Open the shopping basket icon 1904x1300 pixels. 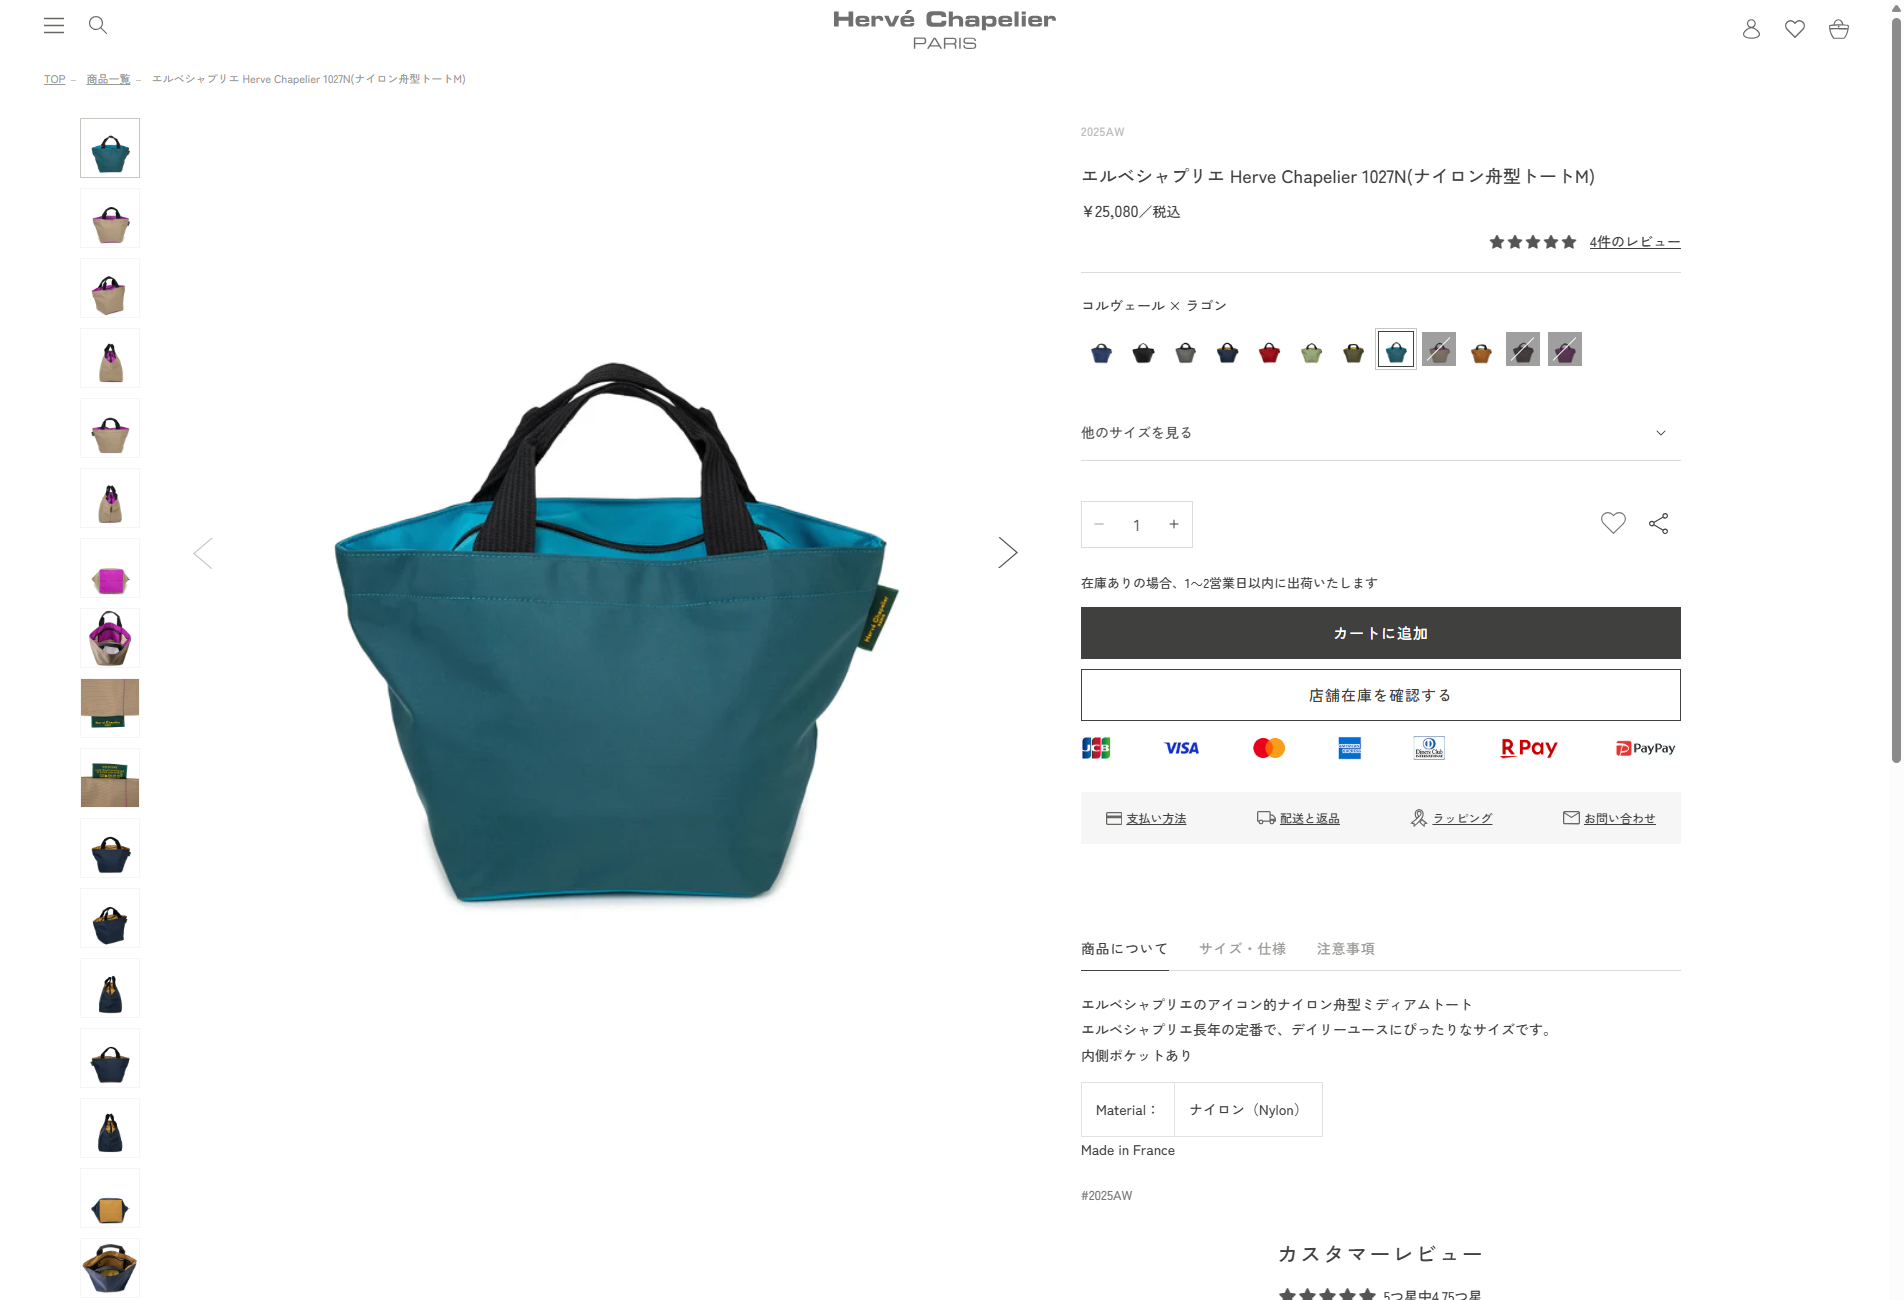(1839, 29)
